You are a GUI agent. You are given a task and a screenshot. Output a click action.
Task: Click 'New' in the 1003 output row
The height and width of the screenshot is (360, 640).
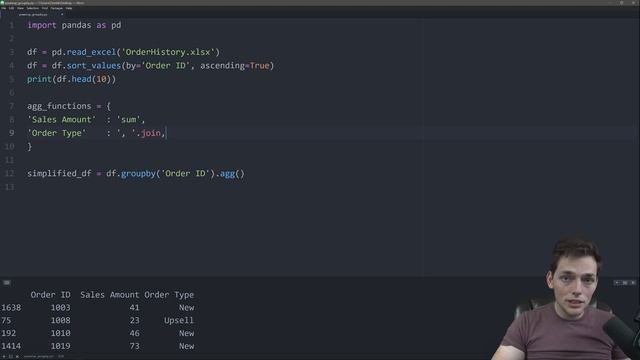point(187,307)
